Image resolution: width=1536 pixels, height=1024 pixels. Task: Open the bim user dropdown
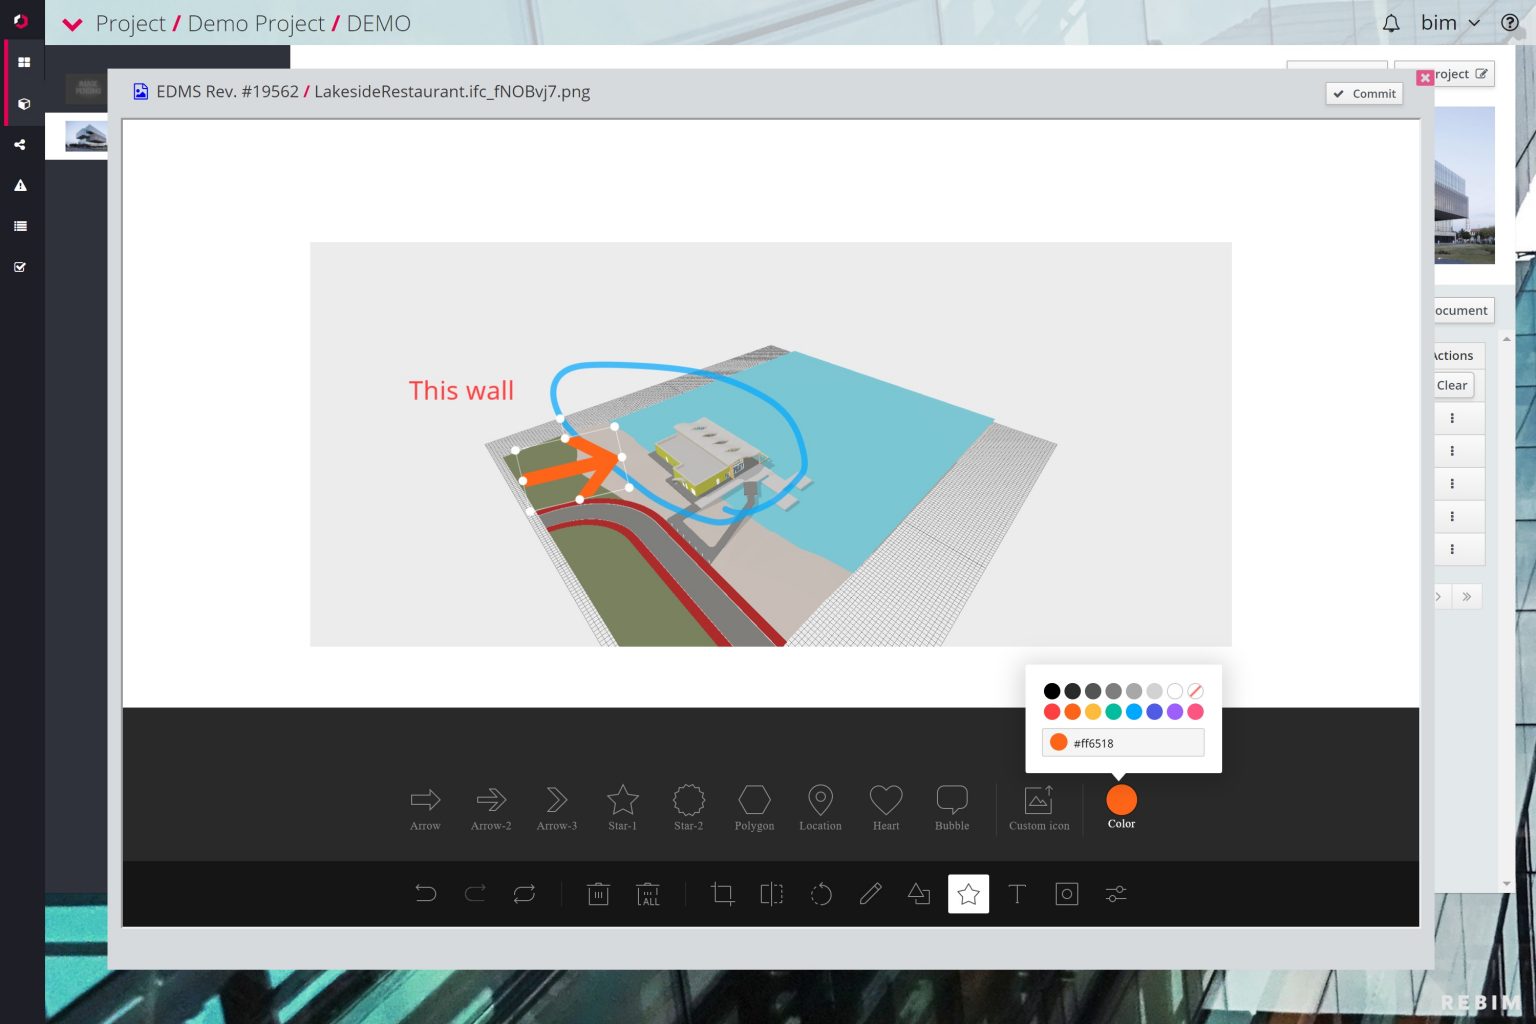(1450, 23)
